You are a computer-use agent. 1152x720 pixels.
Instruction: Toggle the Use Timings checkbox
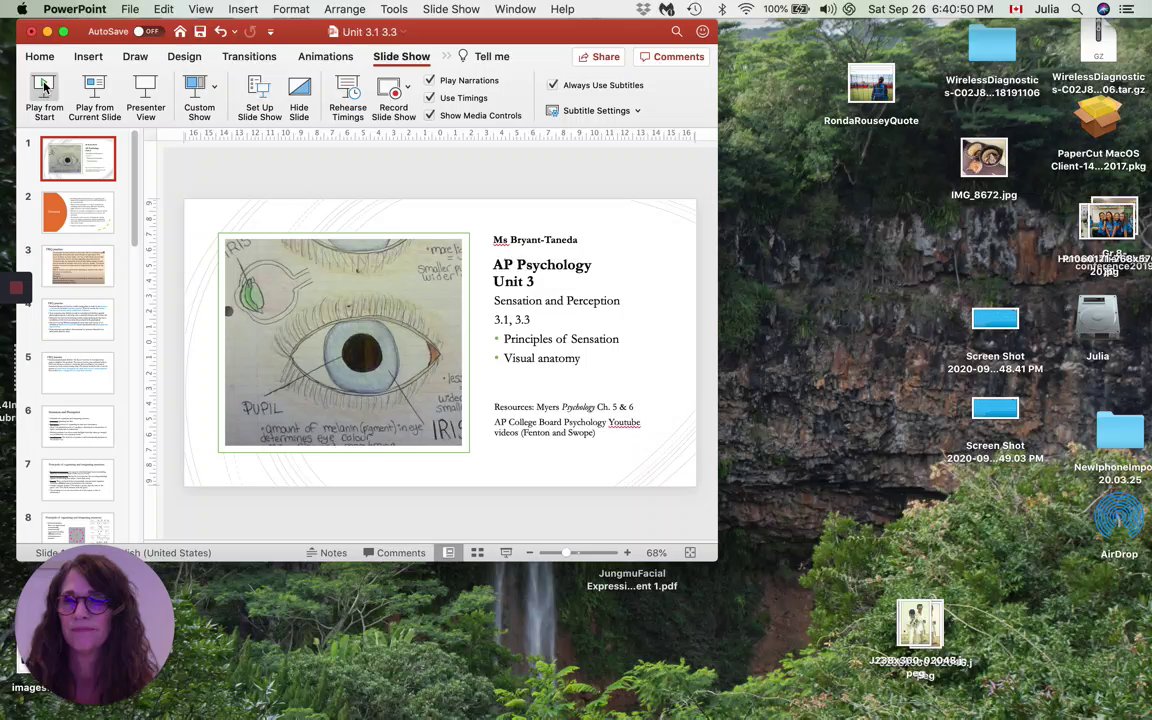pyautogui.click(x=430, y=98)
